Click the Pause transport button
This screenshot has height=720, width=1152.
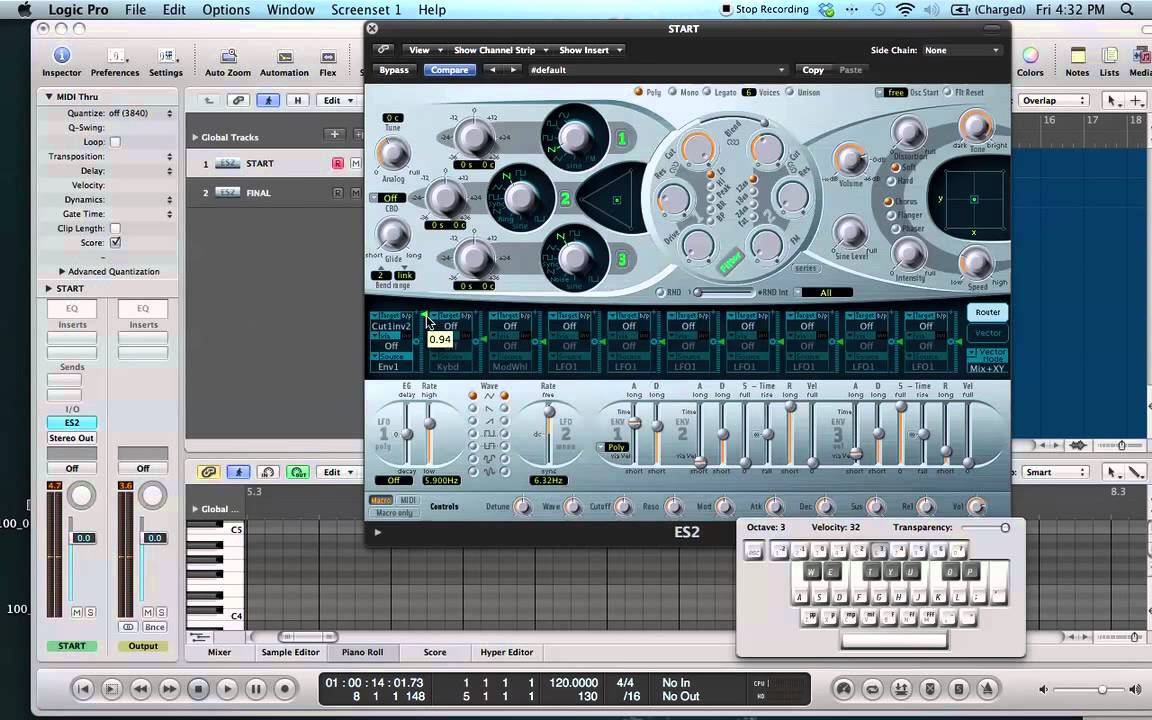(x=256, y=688)
